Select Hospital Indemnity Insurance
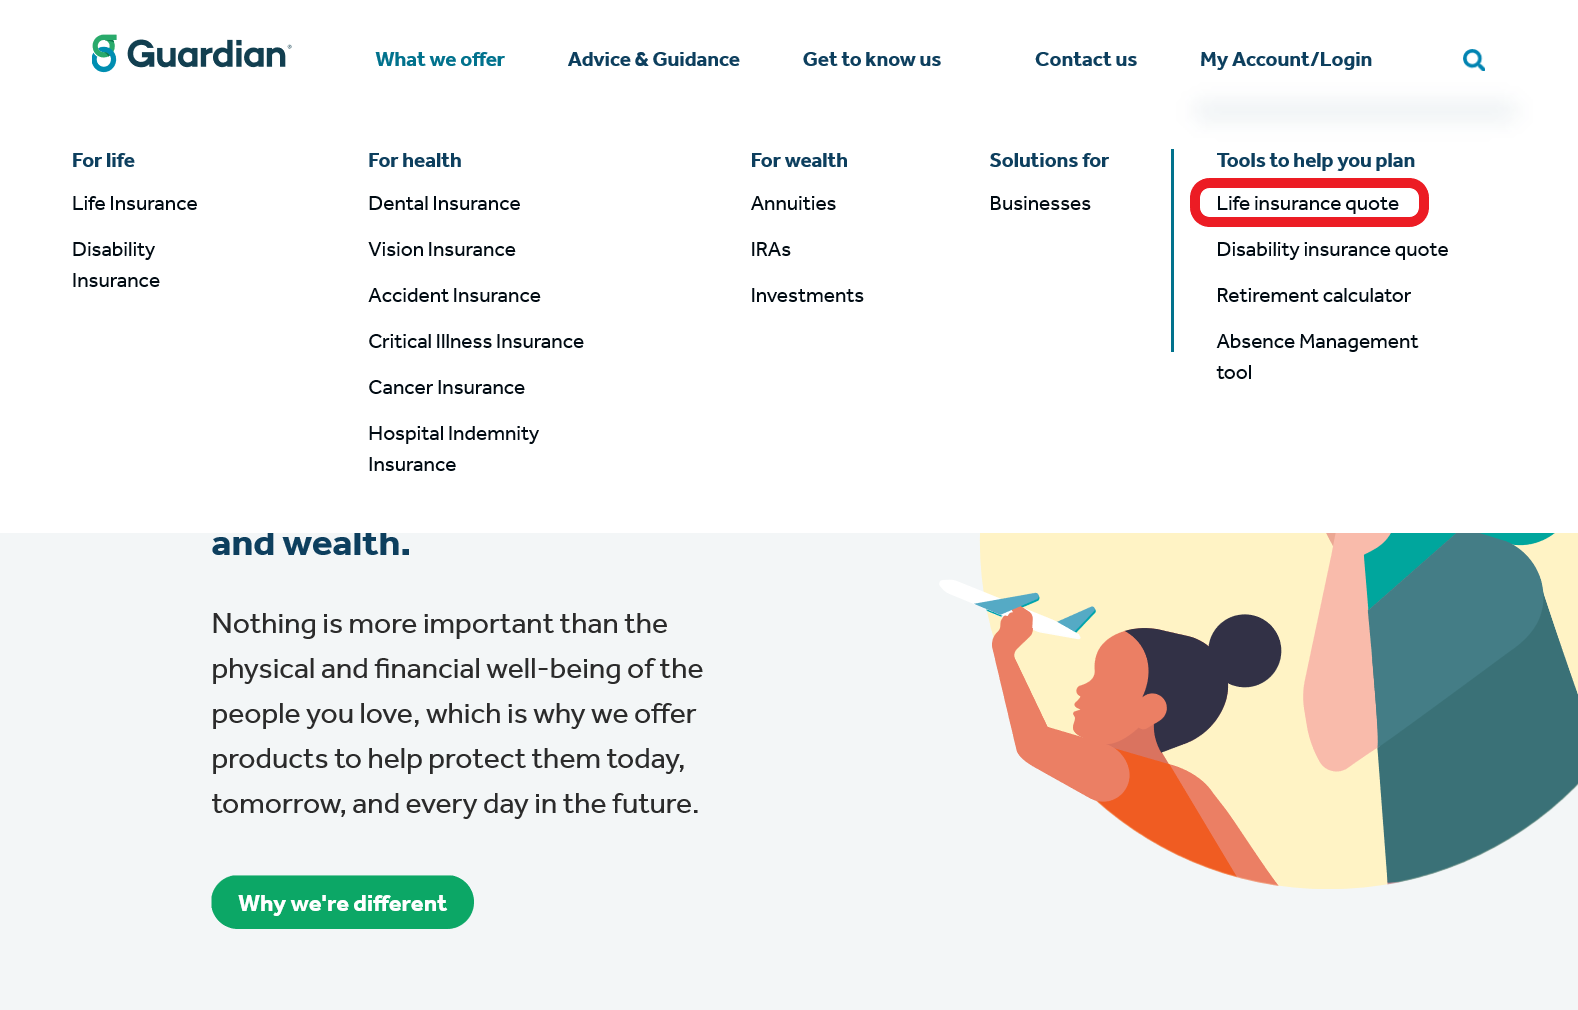Image resolution: width=1578 pixels, height=1010 pixels. 453,448
